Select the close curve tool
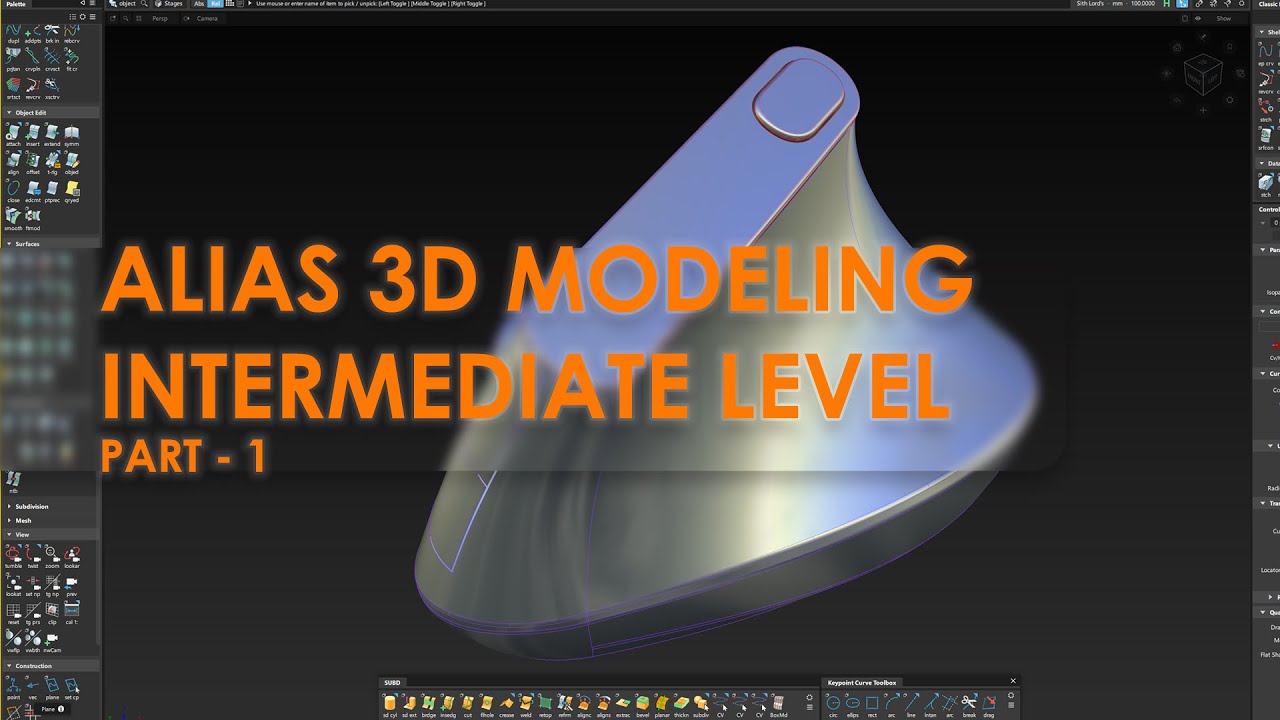This screenshot has height=720, width=1280. tap(13, 191)
